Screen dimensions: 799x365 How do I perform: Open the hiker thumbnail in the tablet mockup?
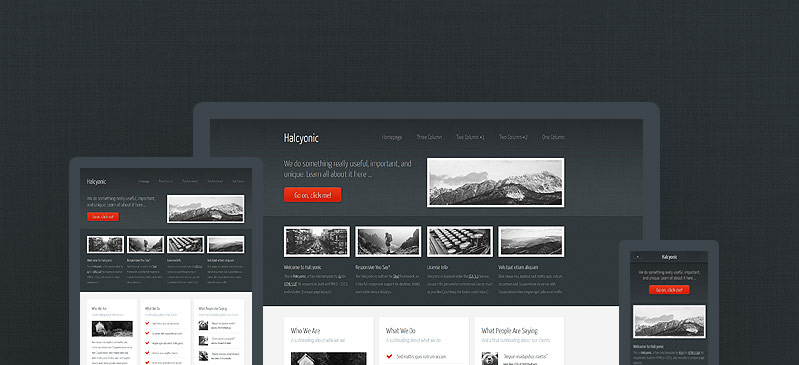145,244
